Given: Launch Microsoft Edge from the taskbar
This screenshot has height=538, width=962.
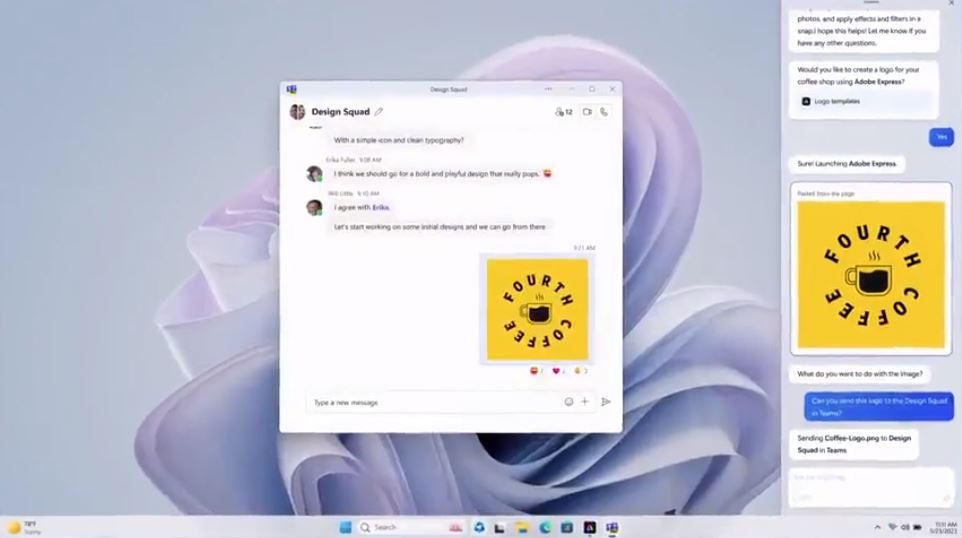Looking at the screenshot, I should pyautogui.click(x=545, y=527).
